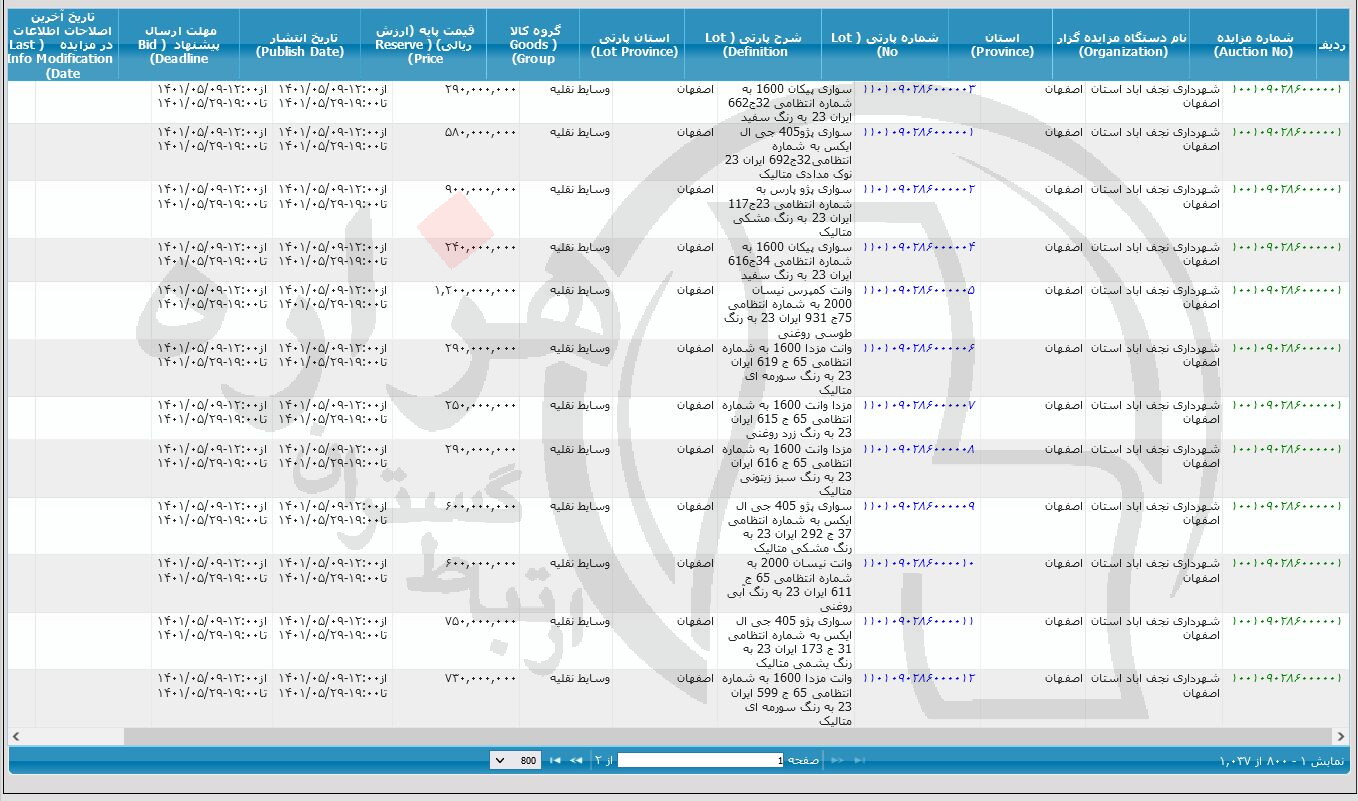Sort by the Publish Date column header
1358x801 pixels.
pyautogui.click(x=300, y=45)
